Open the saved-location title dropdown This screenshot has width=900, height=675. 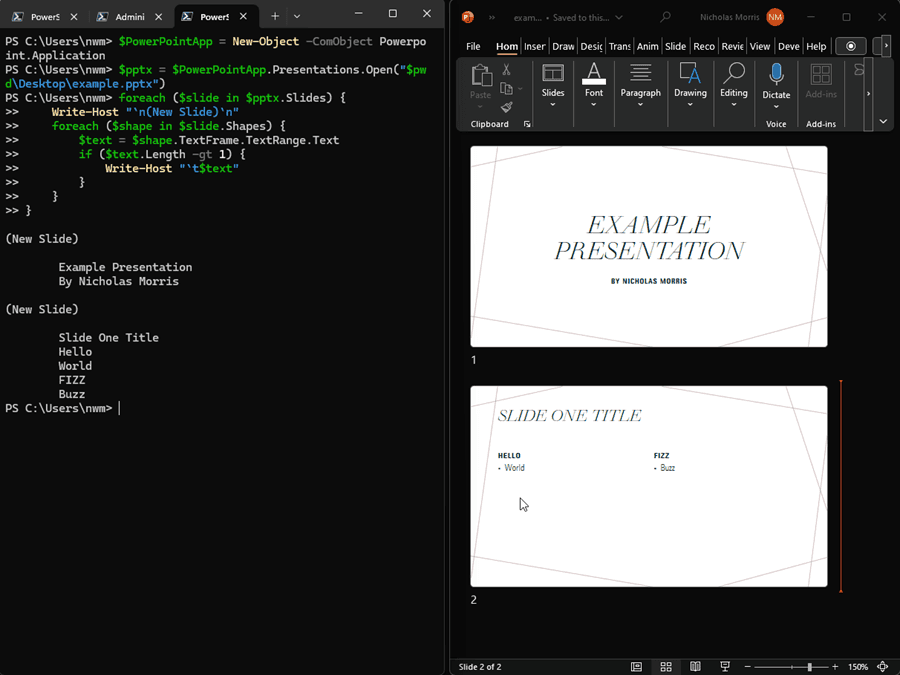point(619,17)
